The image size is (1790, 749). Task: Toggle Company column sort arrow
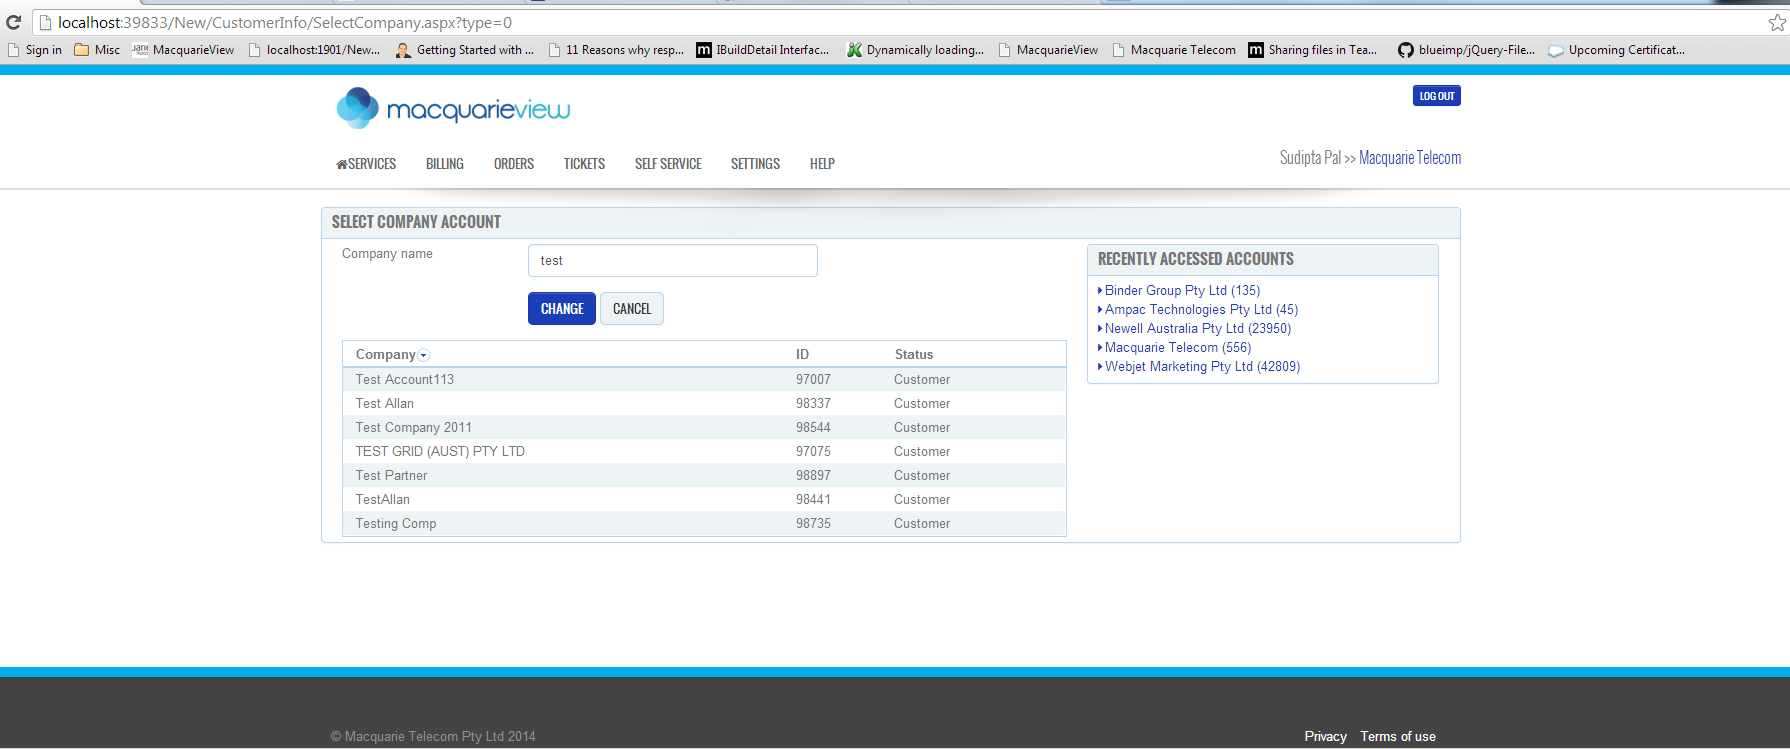(424, 355)
